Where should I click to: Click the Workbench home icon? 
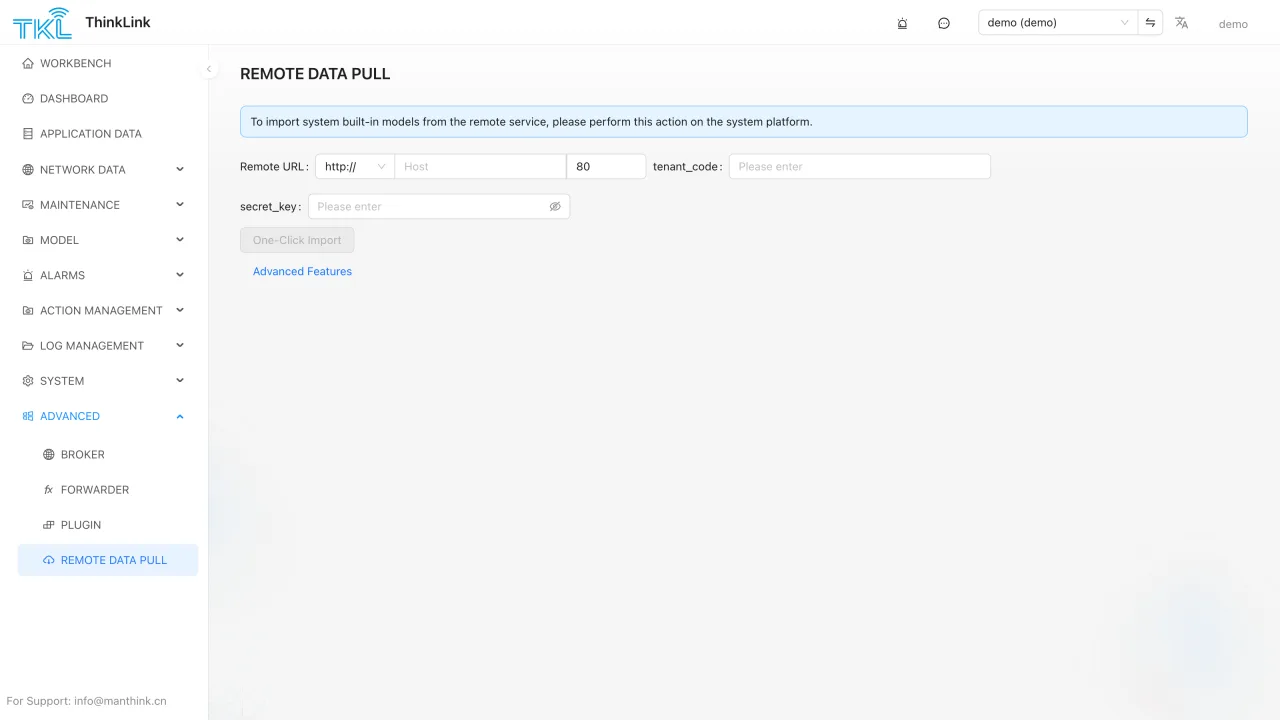click(x=28, y=63)
